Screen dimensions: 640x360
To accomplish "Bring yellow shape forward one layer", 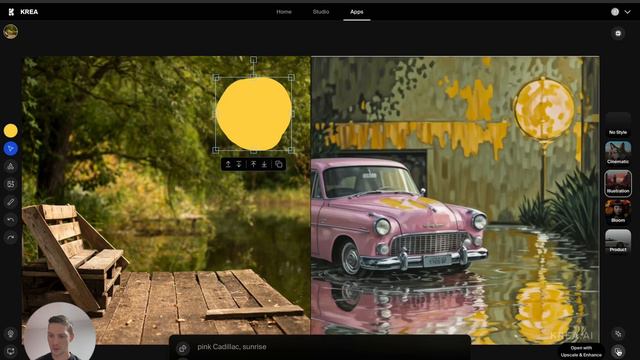I will [228, 164].
